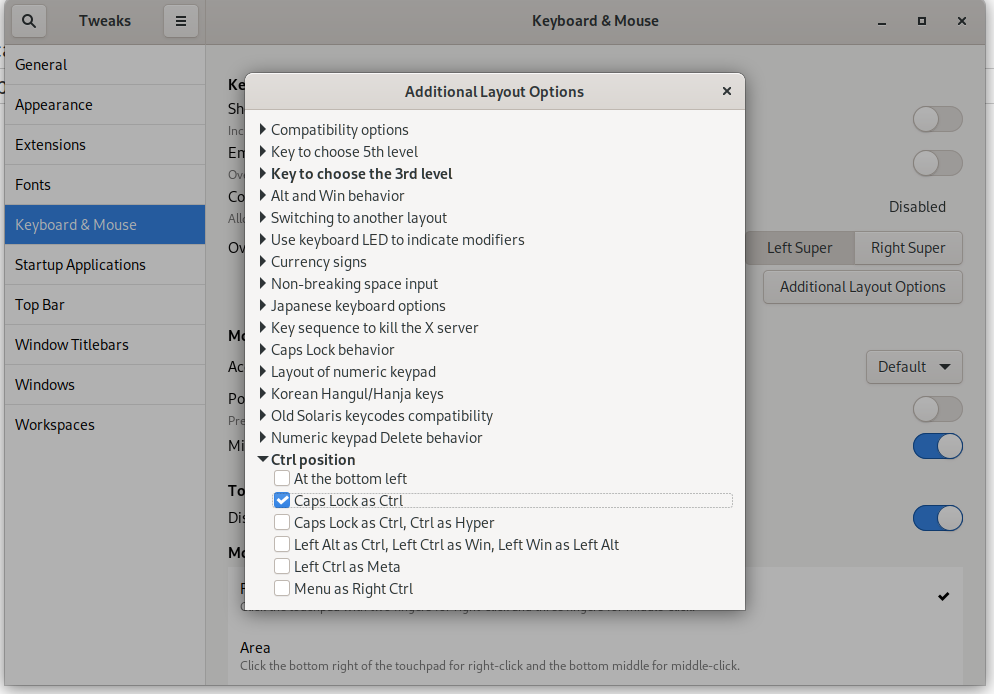This screenshot has height=694, width=994.
Task: Select the Area touchpad click method
Action: click(x=256, y=648)
